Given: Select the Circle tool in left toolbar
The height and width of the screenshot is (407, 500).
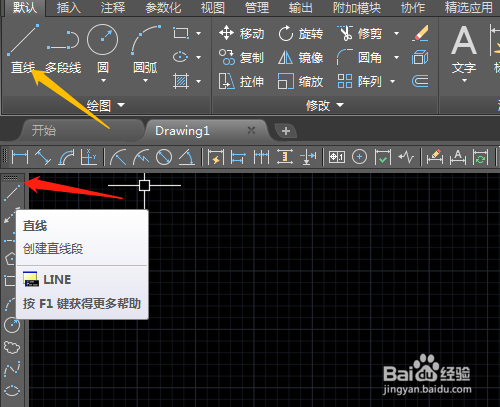Looking at the screenshot, I should 12,325.
